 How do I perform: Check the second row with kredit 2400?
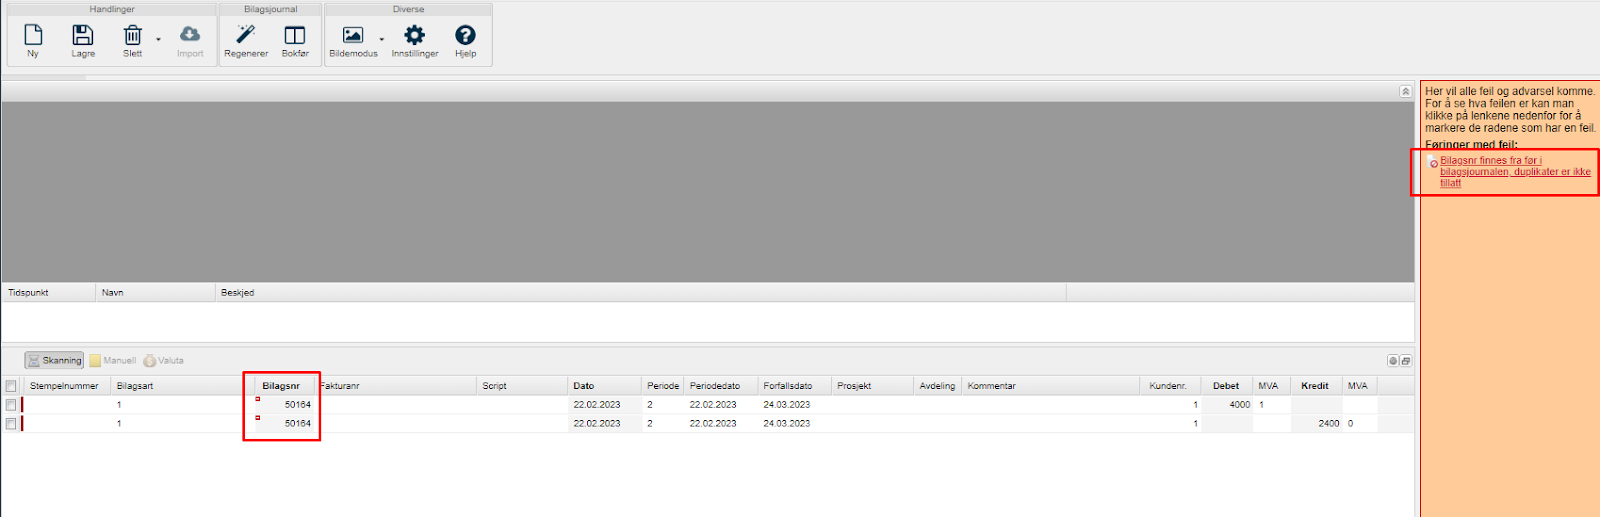pyautogui.click(x=11, y=424)
